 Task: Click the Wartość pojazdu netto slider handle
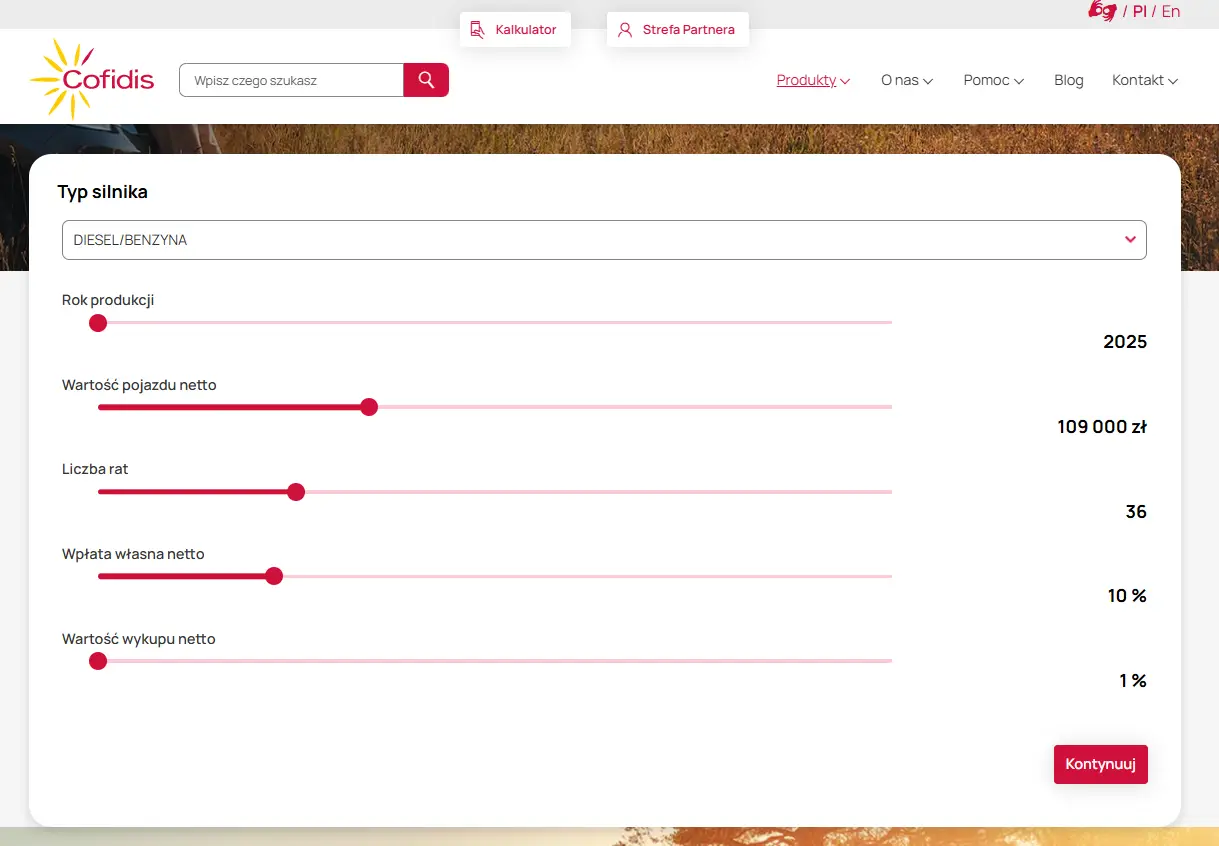tap(369, 407)
